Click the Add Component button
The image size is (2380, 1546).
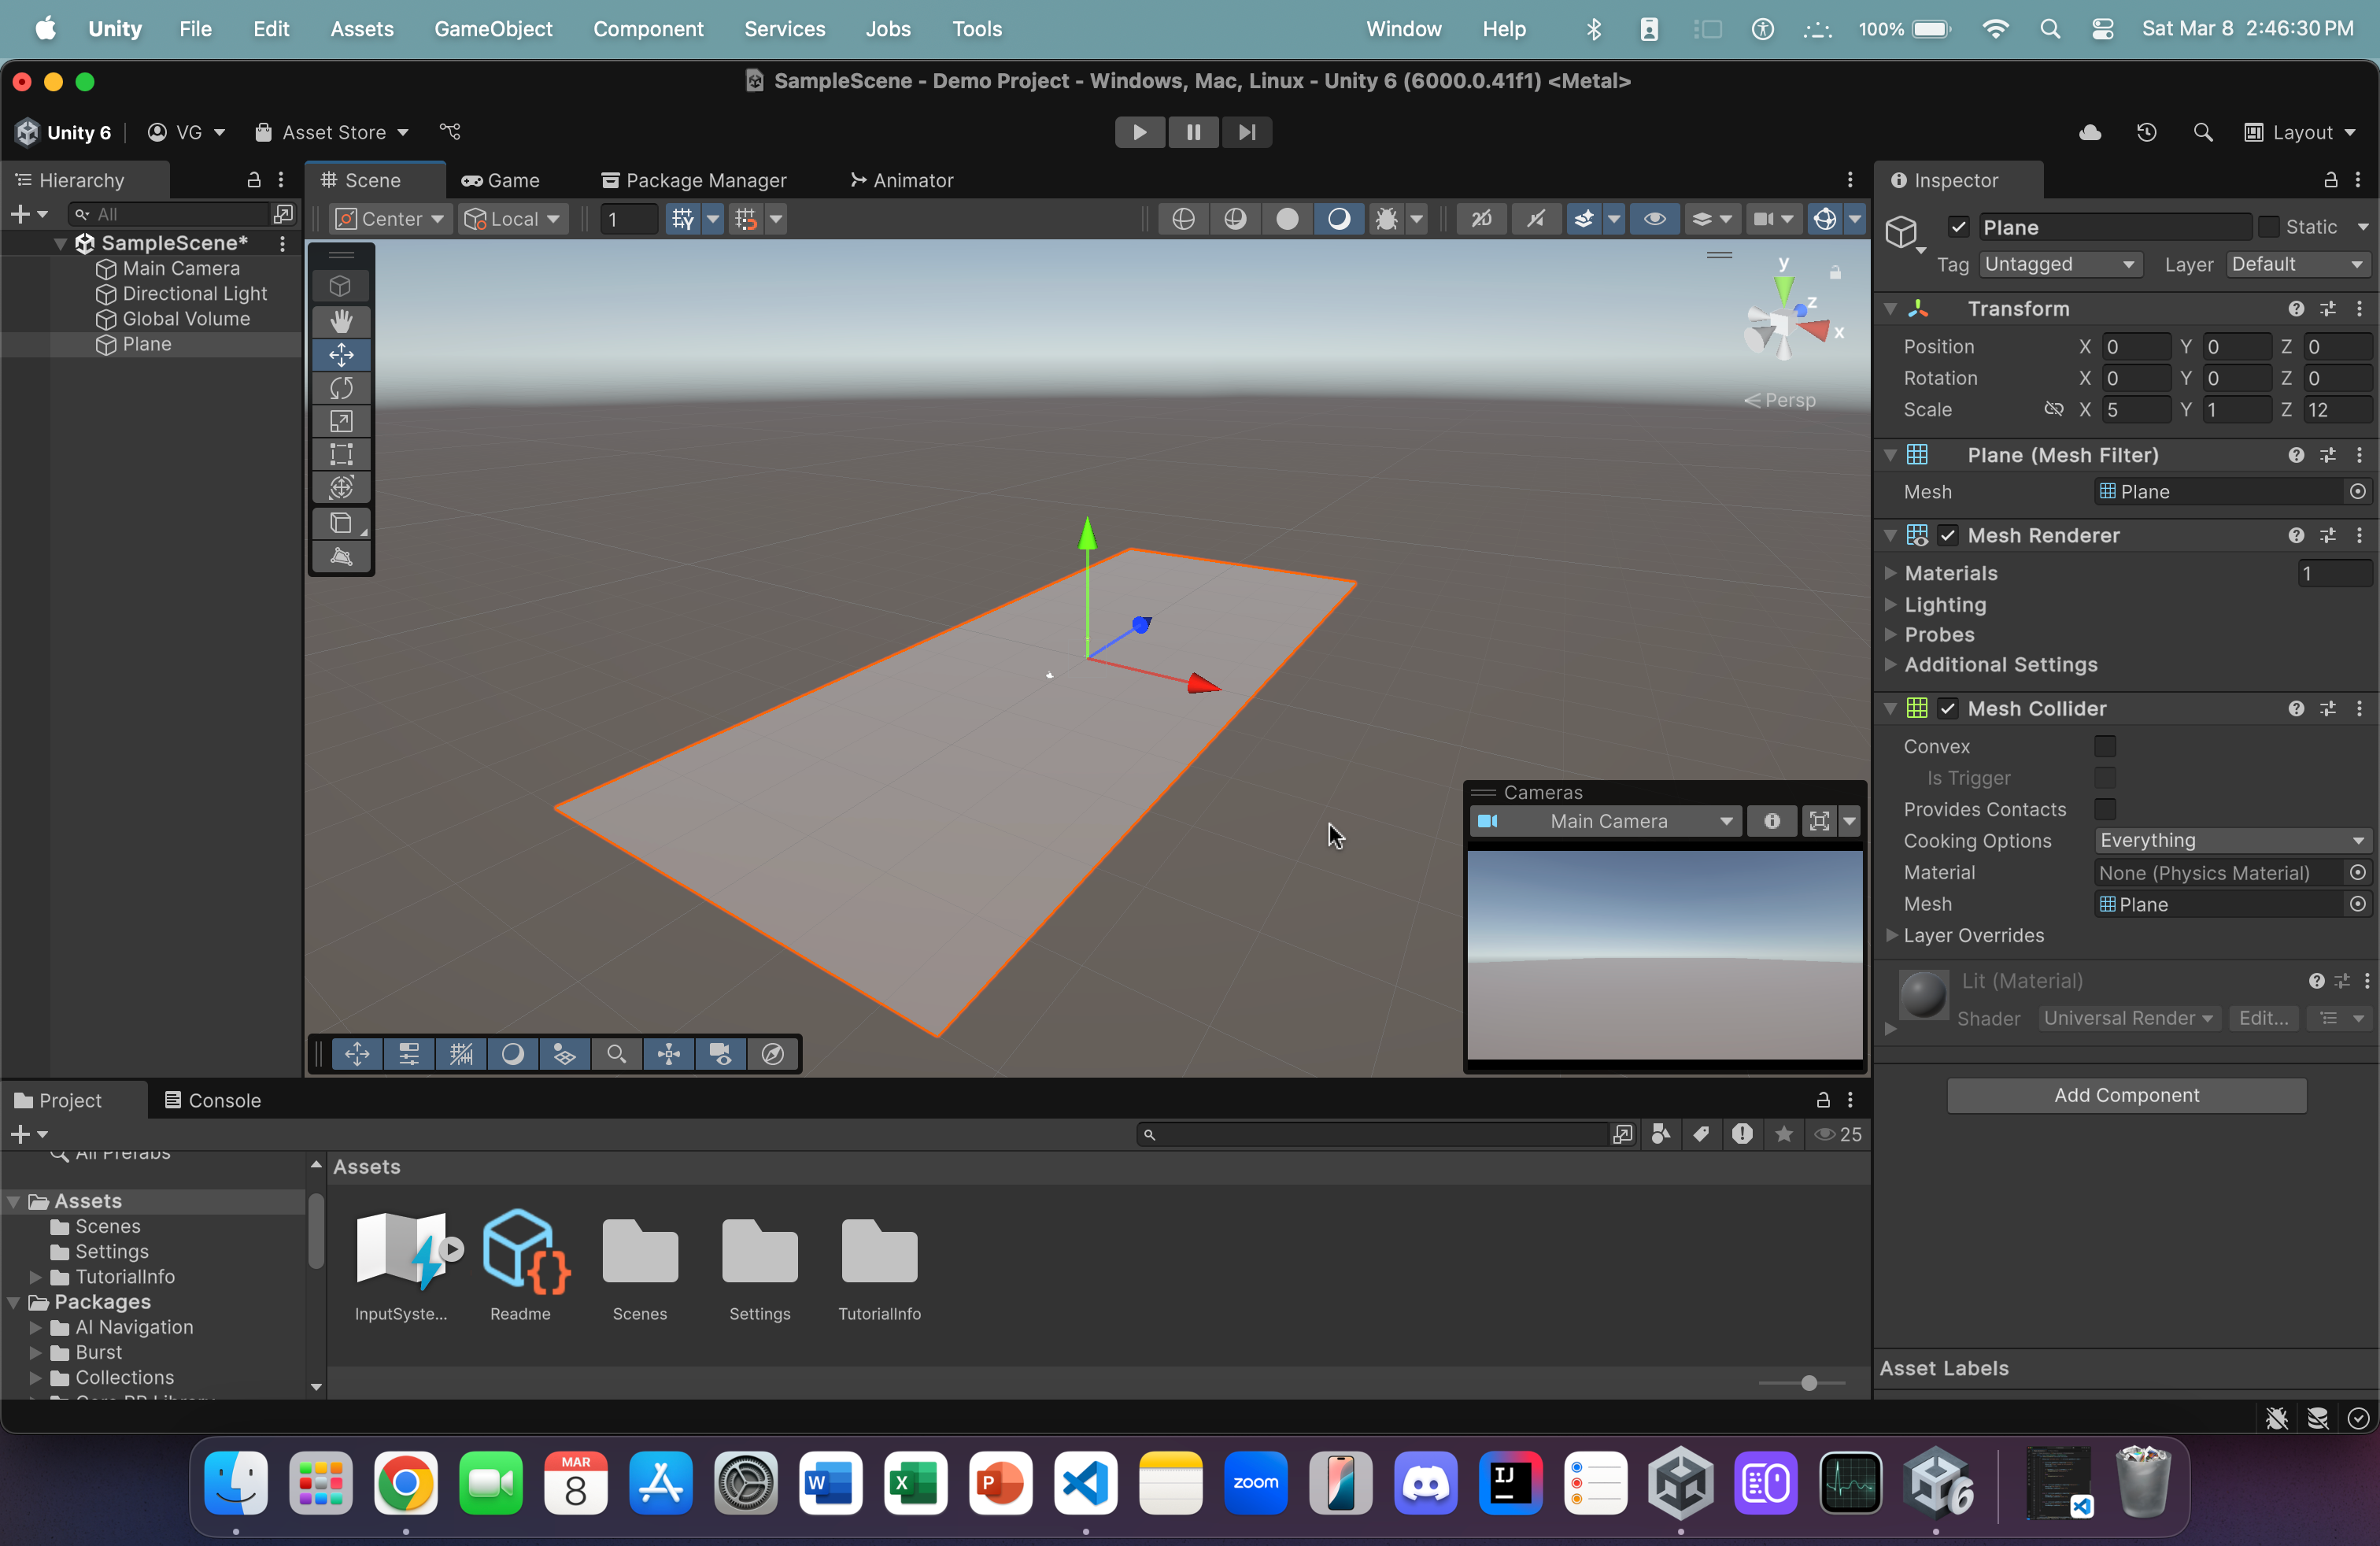click(x=2126, y=1096)
